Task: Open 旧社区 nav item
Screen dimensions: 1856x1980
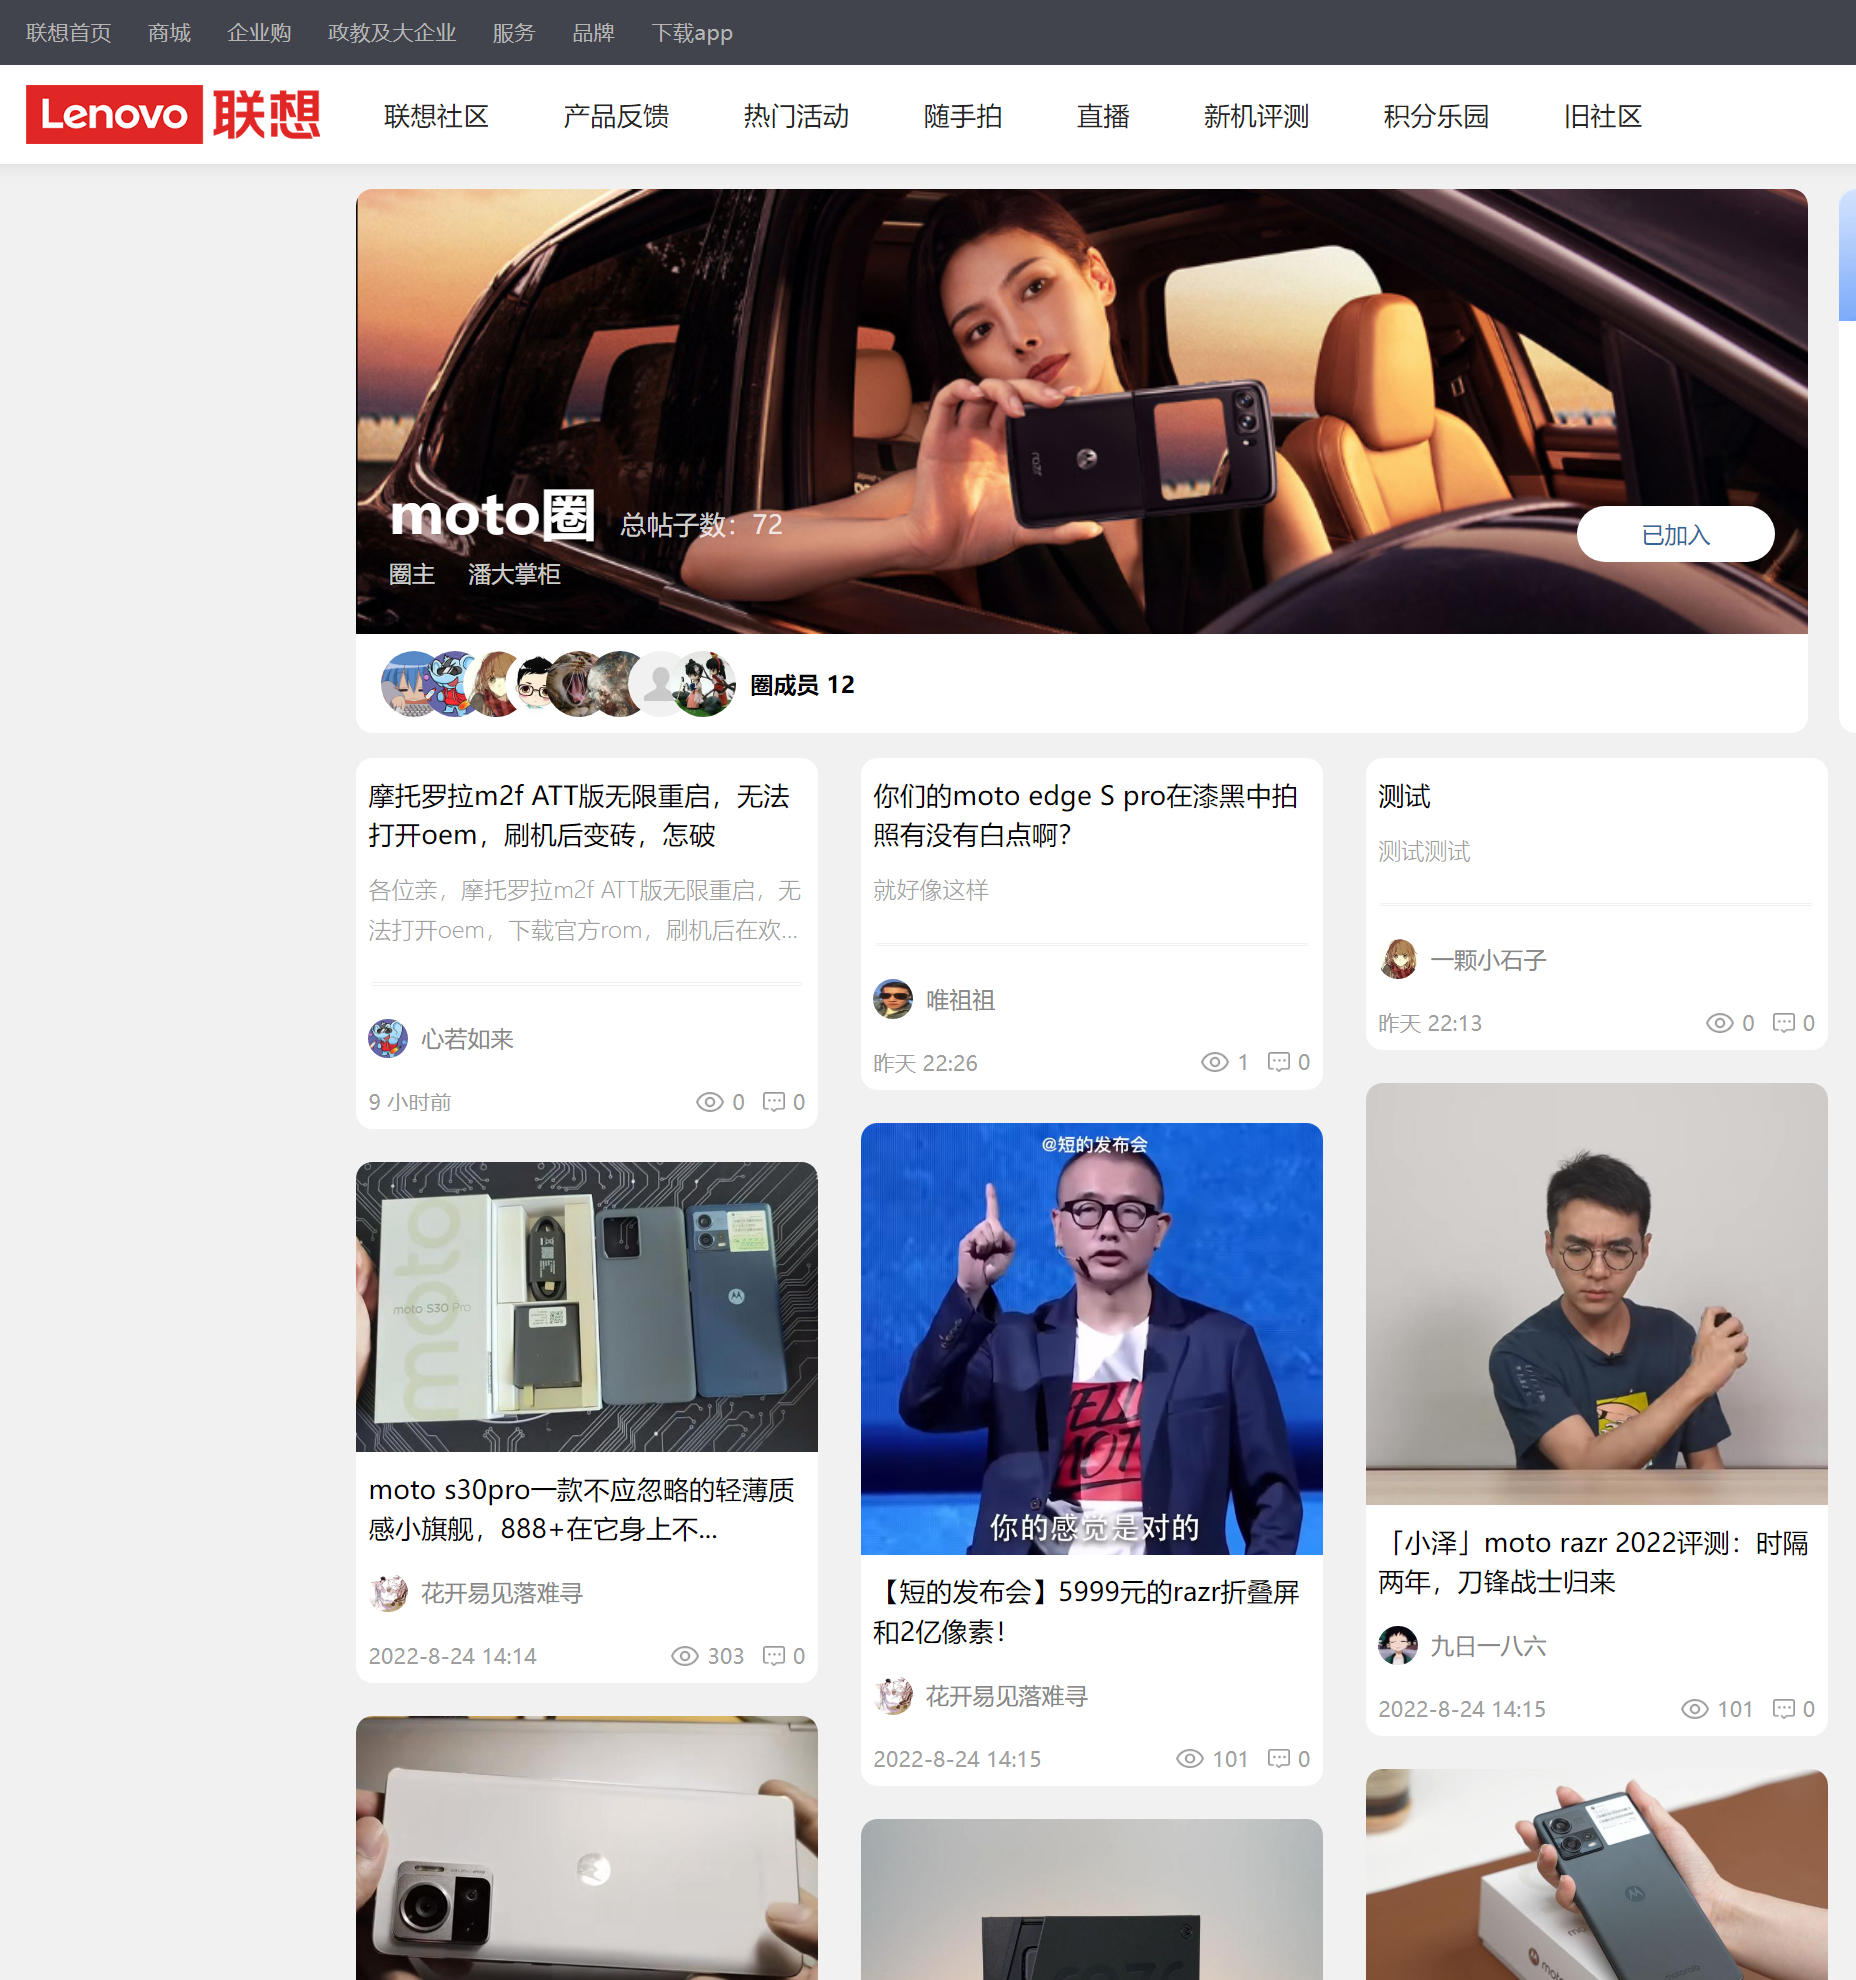Action: click(1603, 116)
